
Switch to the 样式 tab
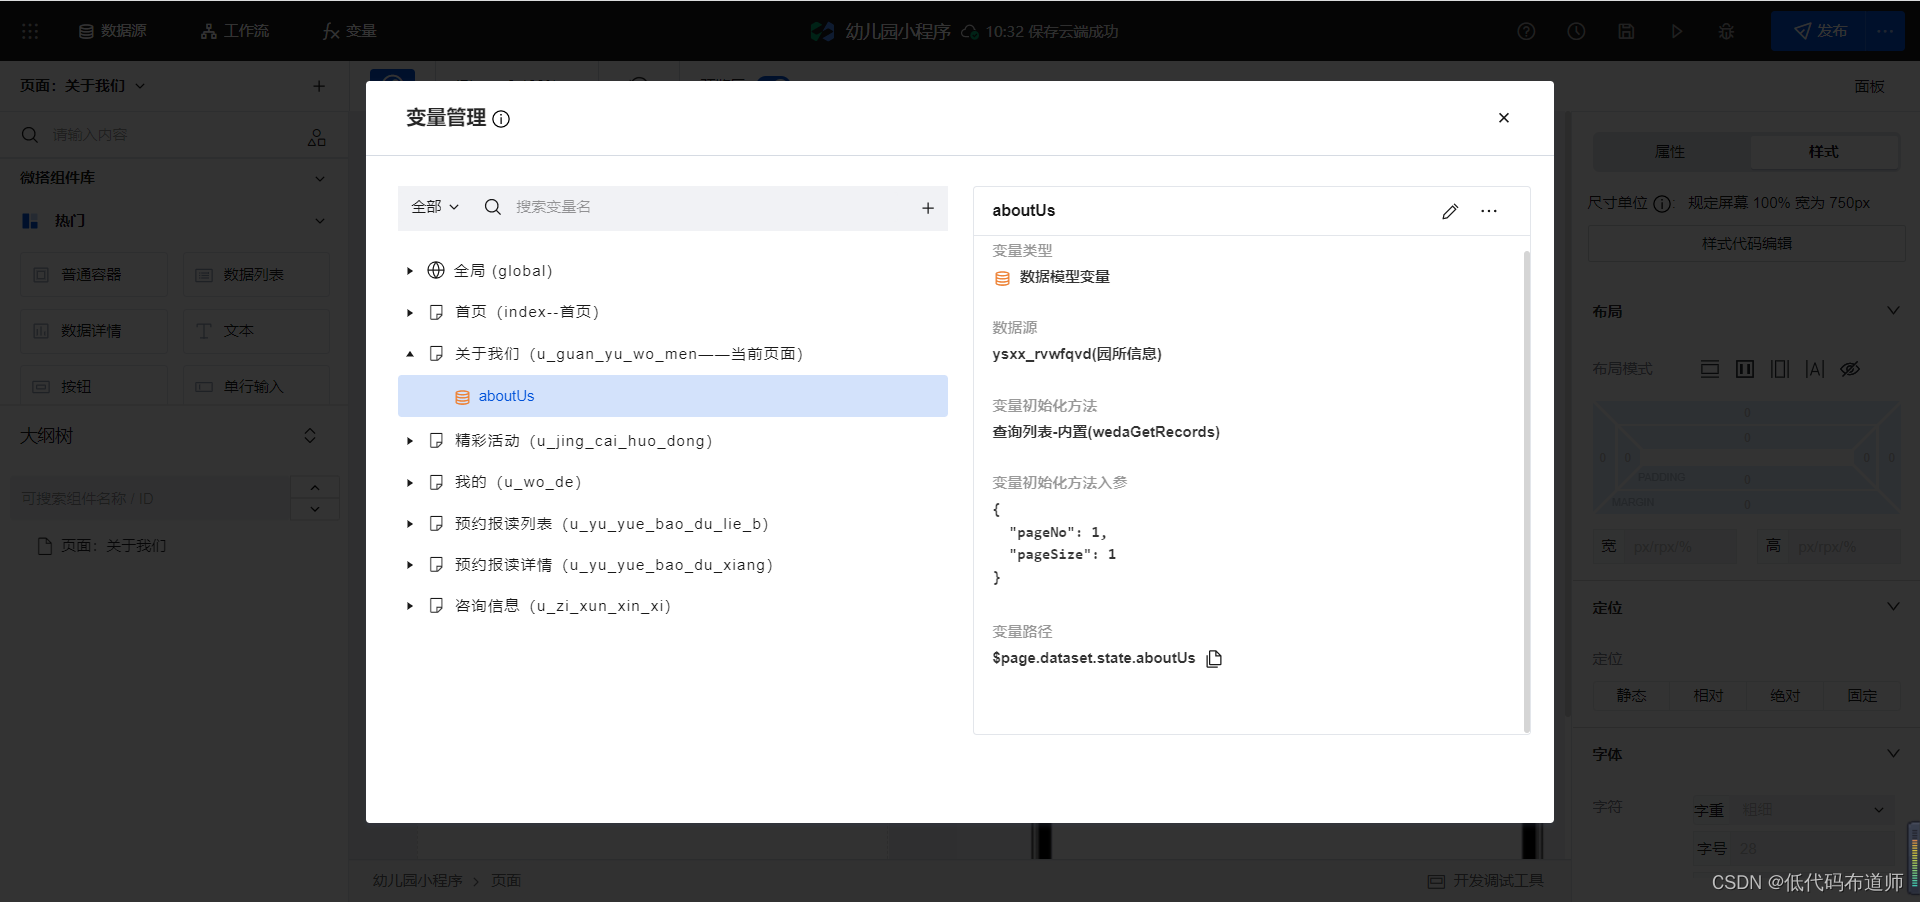[x=1823, y=152]
